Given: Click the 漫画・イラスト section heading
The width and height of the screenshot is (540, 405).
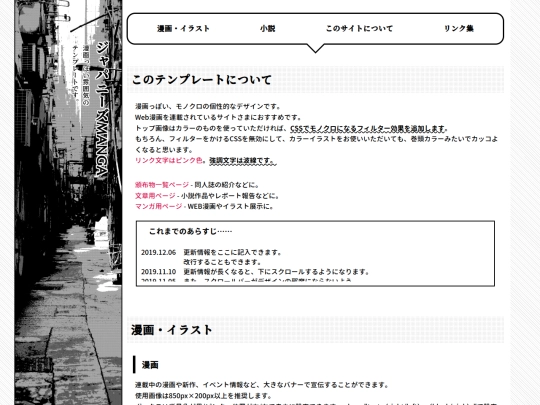Looking at the screenshot, I should [172, 330].
